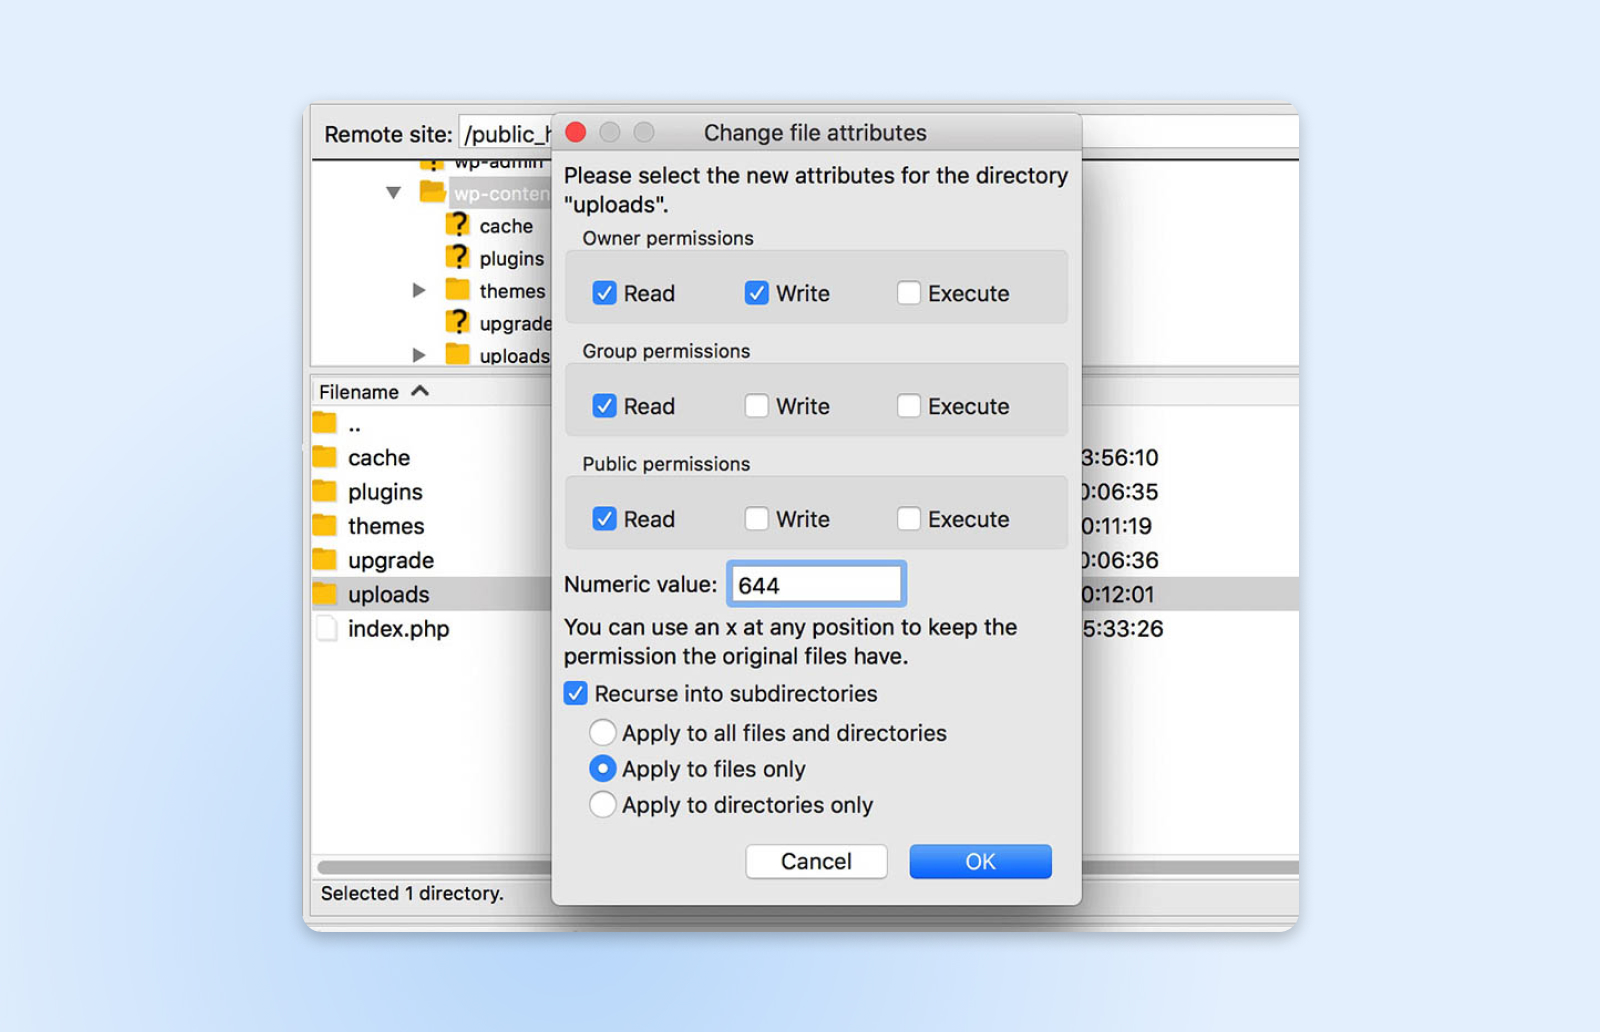Expand the uploads folder in tree

419,355
